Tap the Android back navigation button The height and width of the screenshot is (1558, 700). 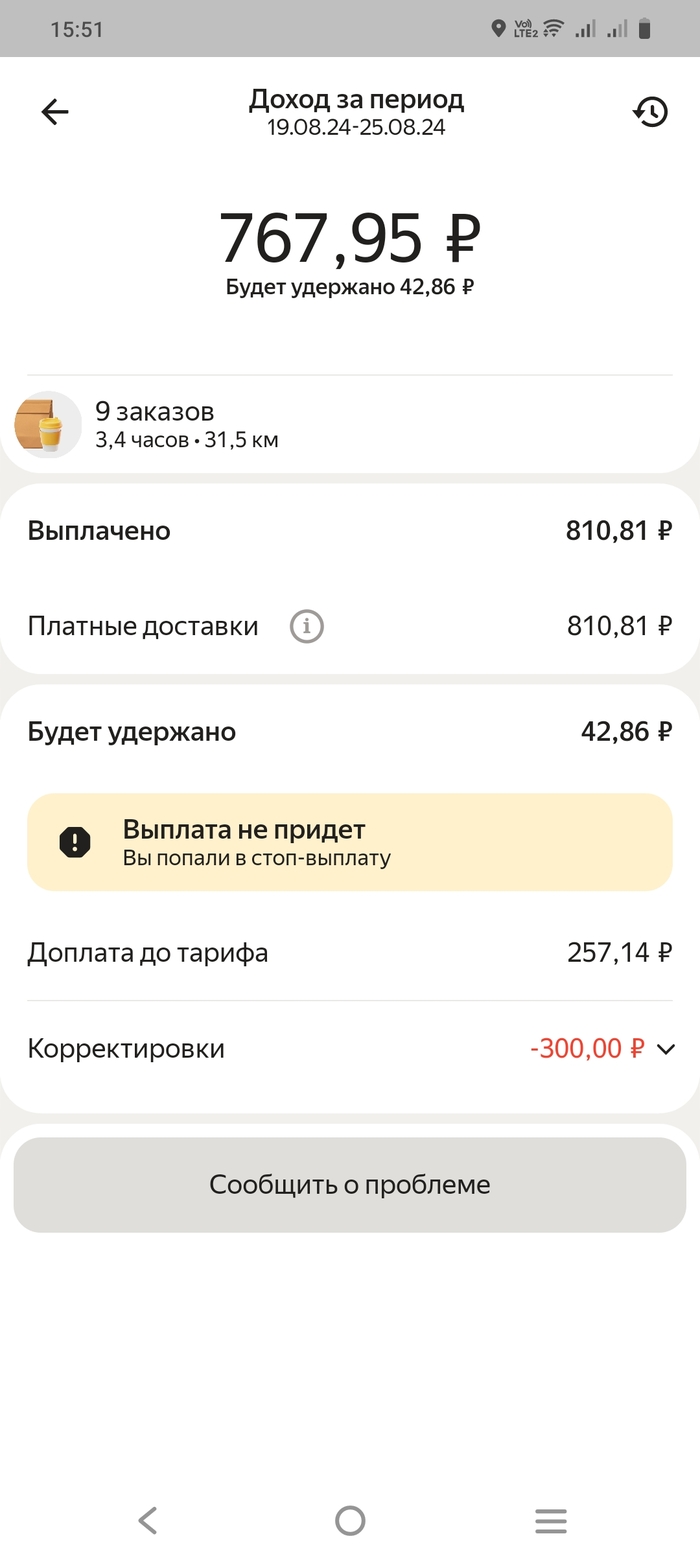(x=148, y=1521)
